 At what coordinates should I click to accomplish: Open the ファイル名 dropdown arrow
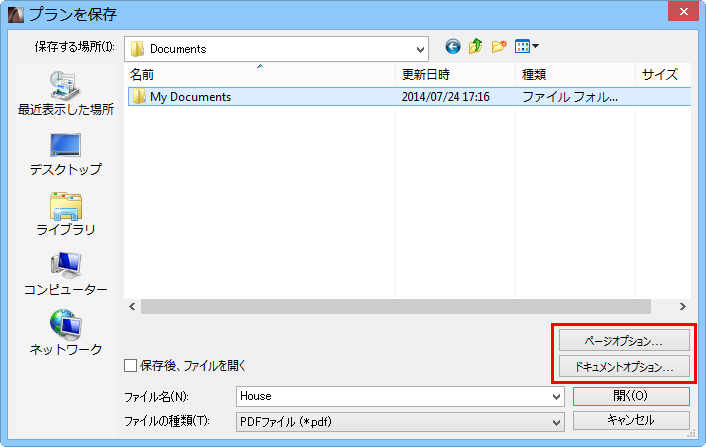(557, 397)
